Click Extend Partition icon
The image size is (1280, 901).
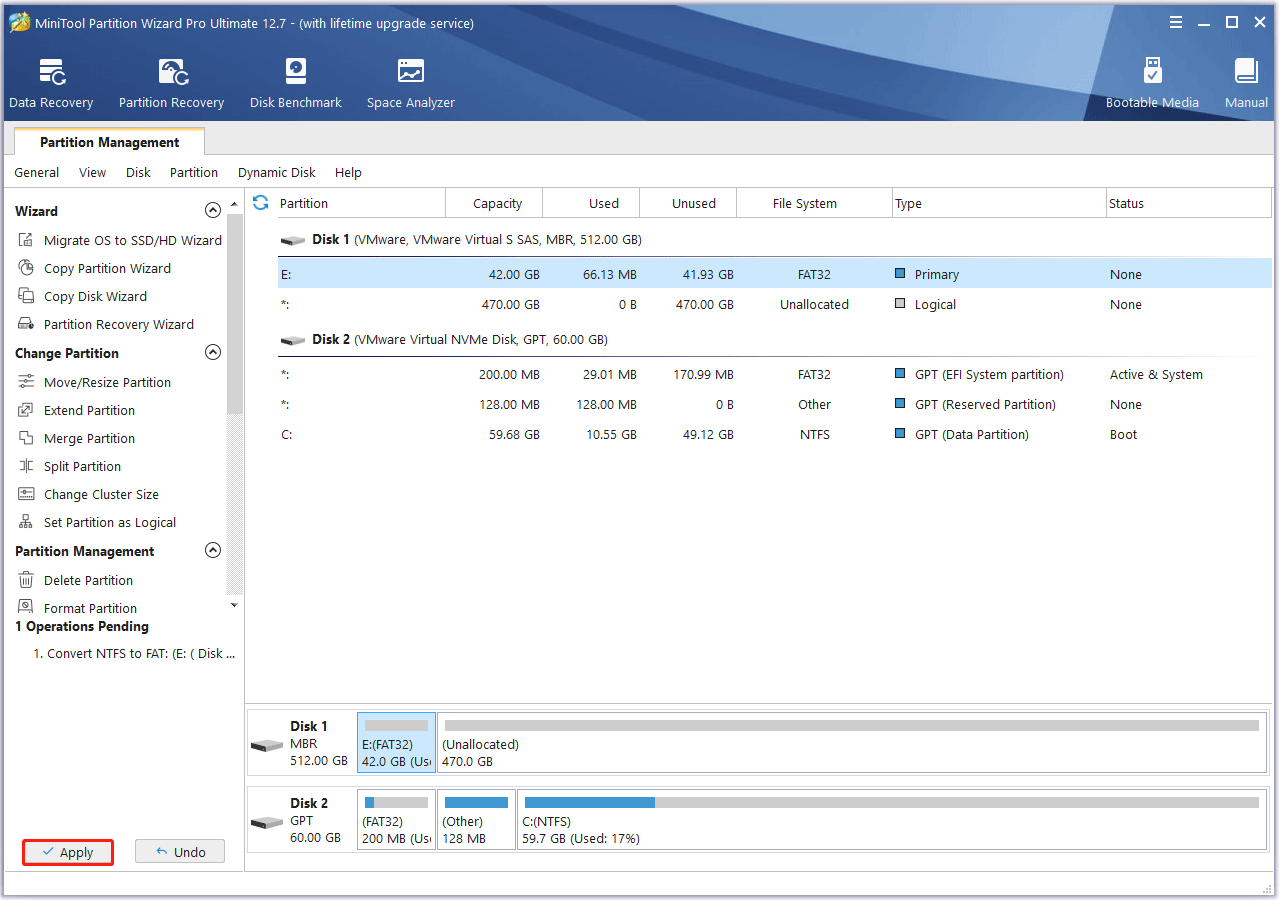coord(26,410)
